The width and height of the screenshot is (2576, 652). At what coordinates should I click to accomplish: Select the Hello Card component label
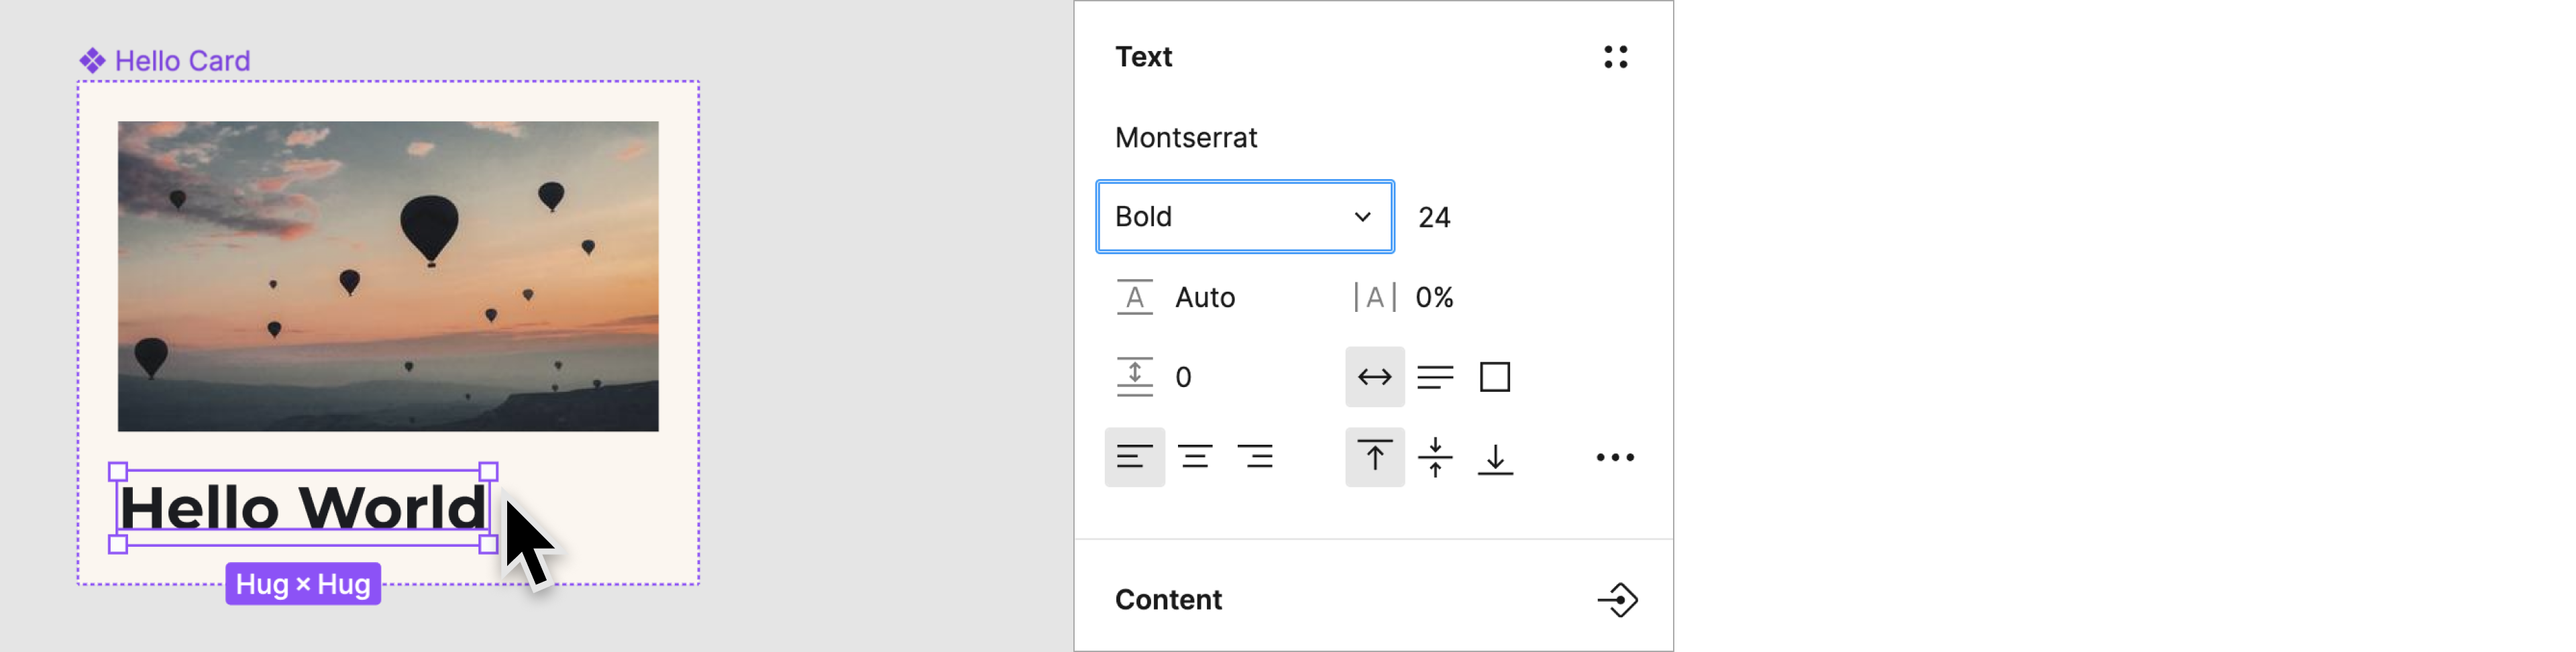pos(182,61)
